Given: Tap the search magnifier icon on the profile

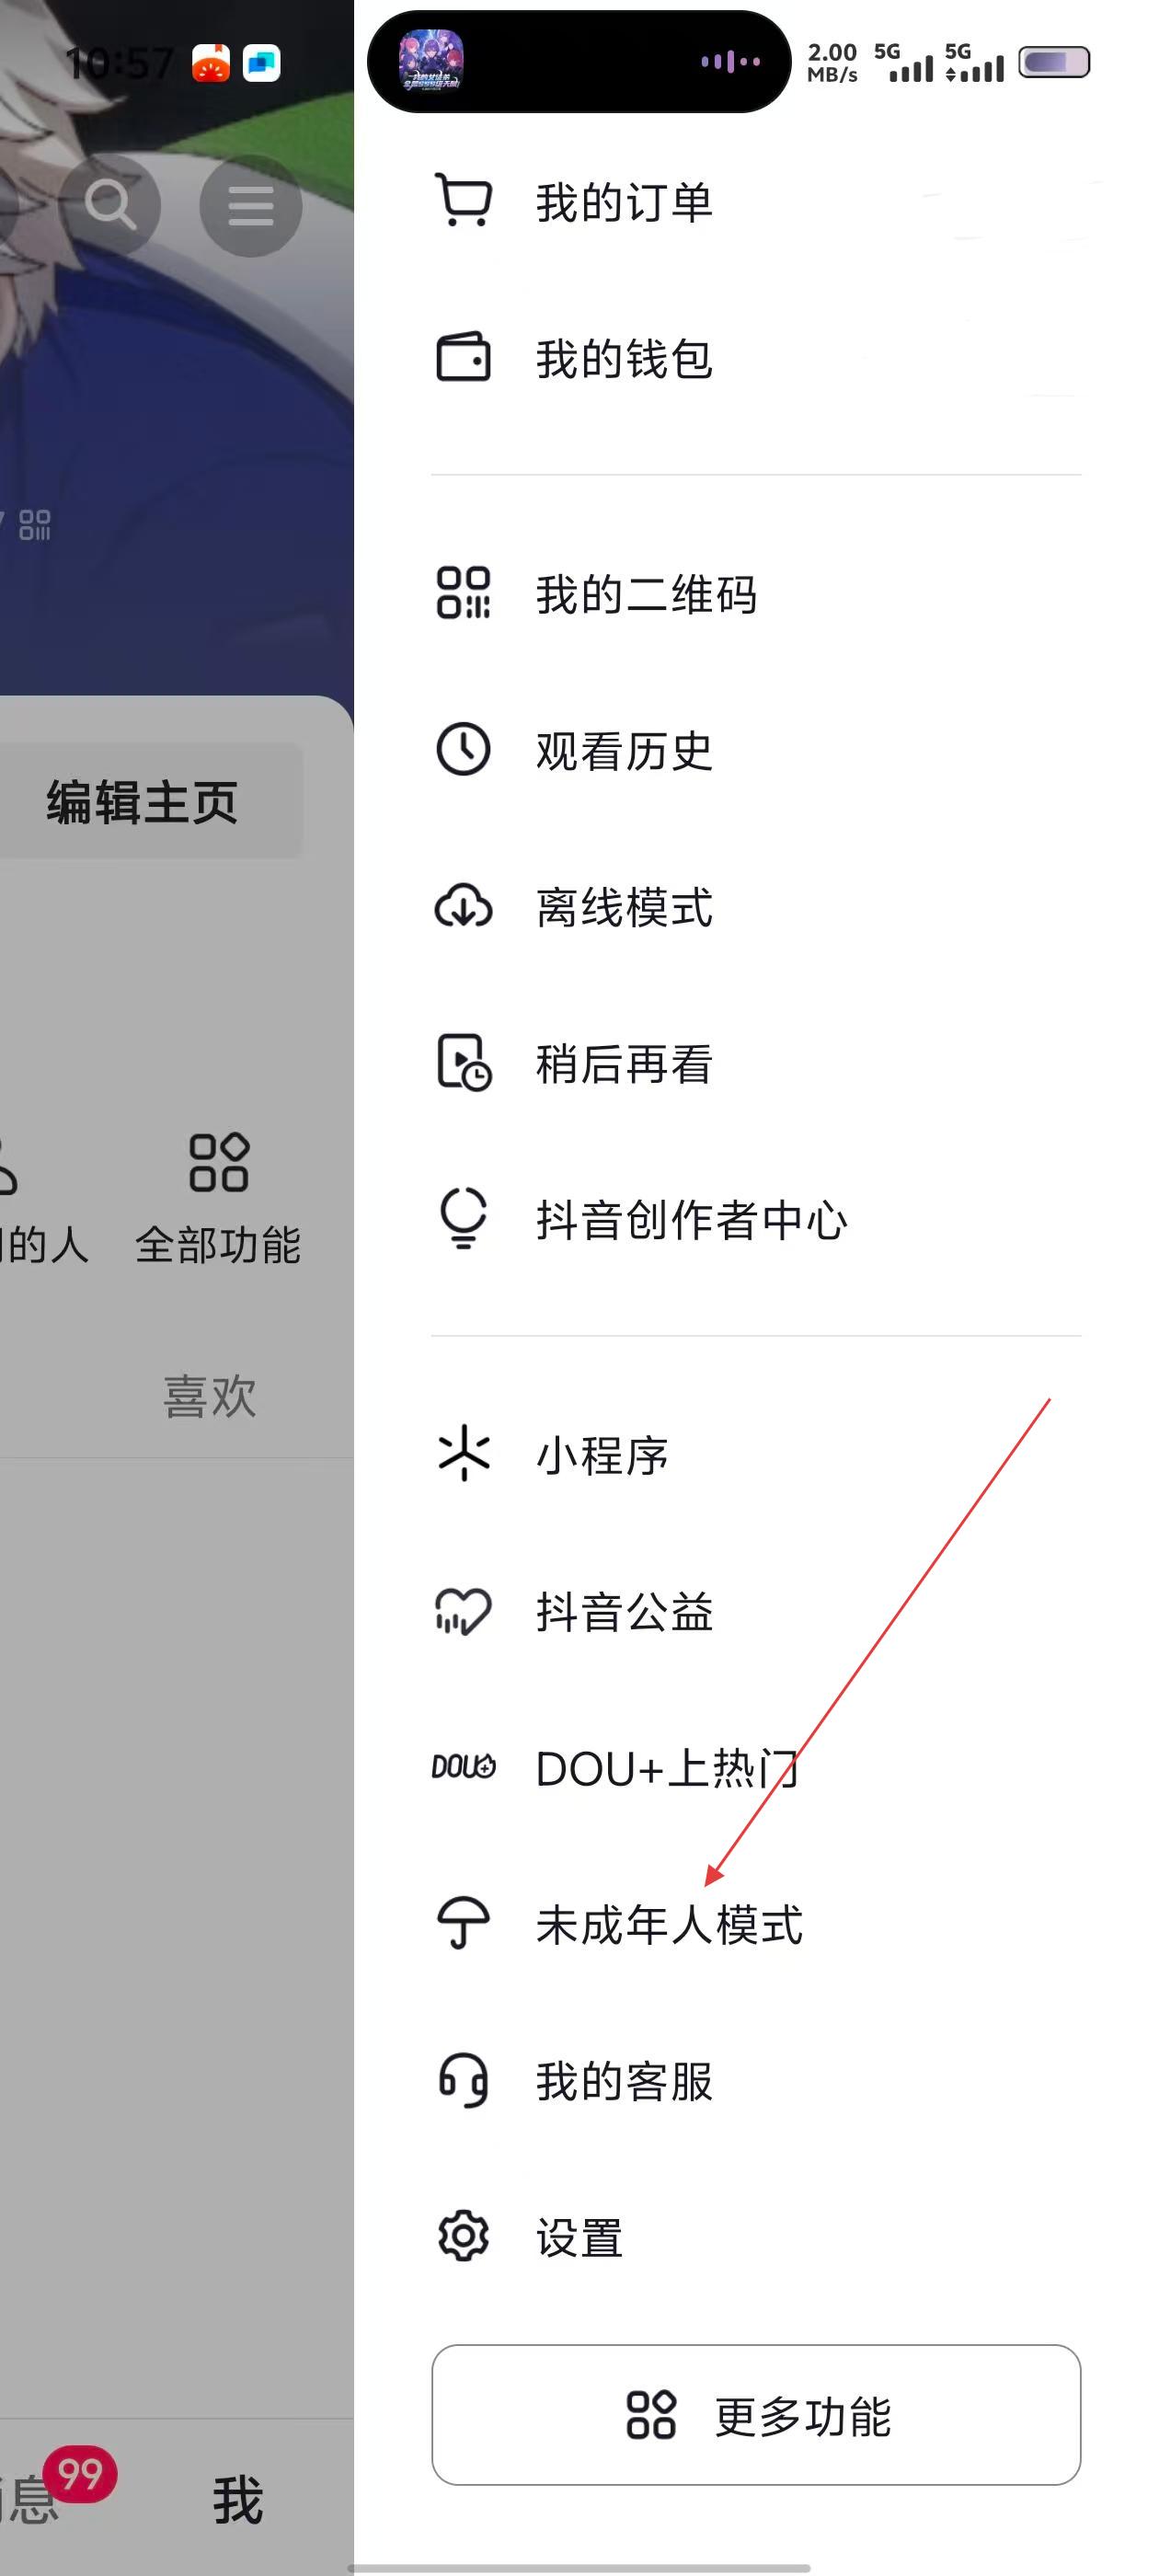Looking at the screenshot, I should click(110, 205).
